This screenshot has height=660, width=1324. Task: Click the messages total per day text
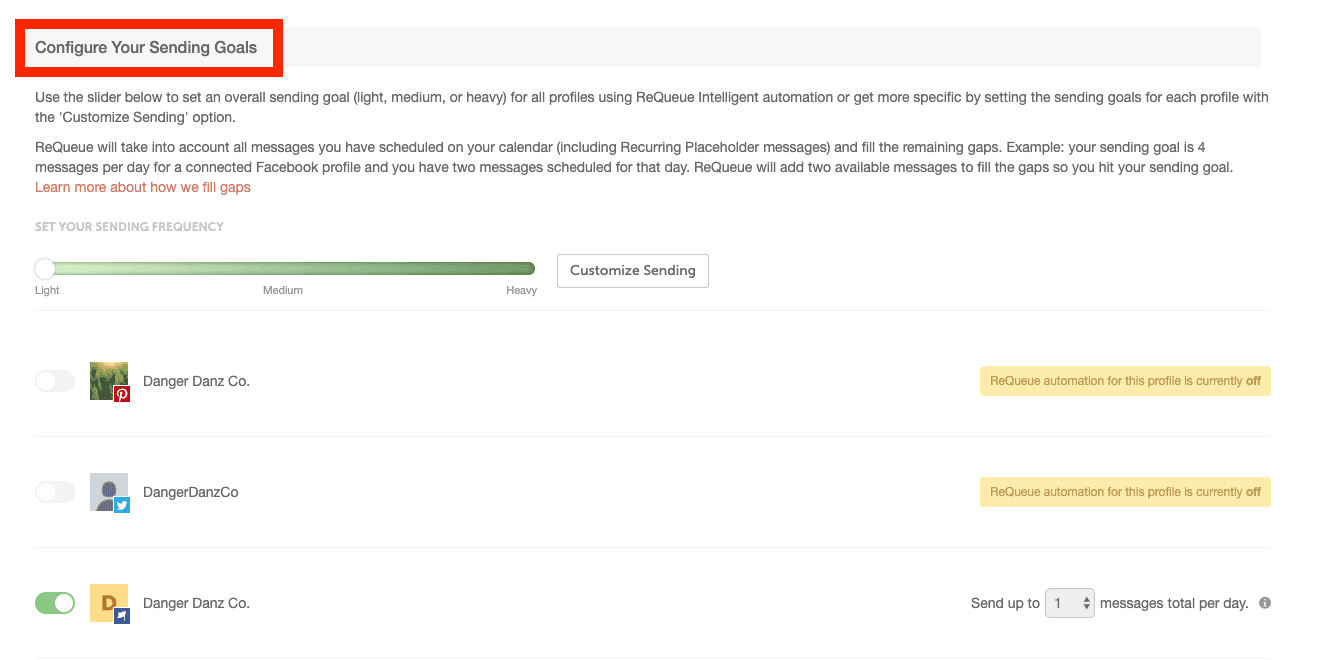pyautogui.click(x=1174, y=603)
